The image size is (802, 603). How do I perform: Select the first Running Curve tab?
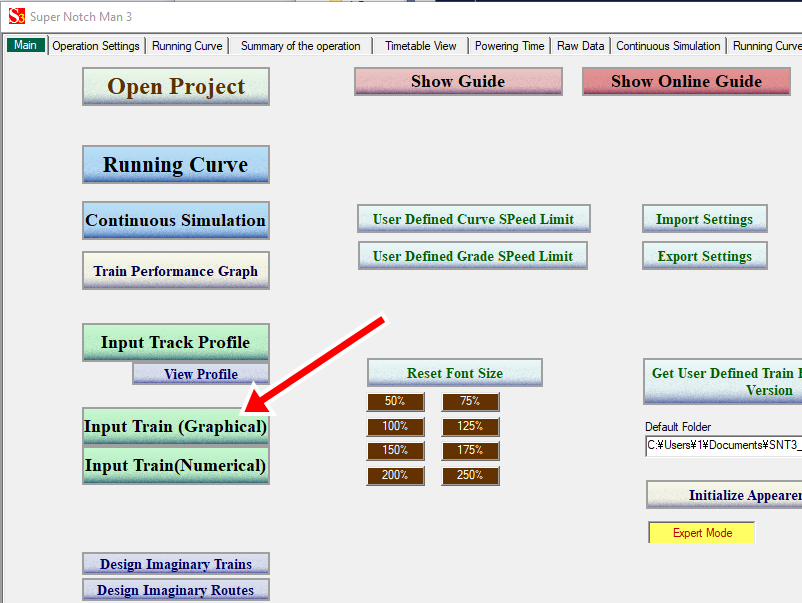187,46
